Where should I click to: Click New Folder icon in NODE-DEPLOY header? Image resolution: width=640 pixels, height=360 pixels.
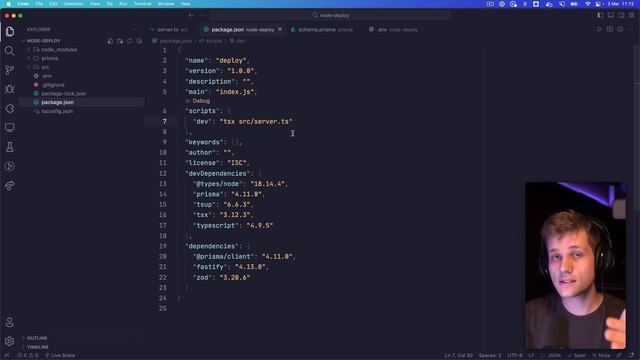pos(120,41)
